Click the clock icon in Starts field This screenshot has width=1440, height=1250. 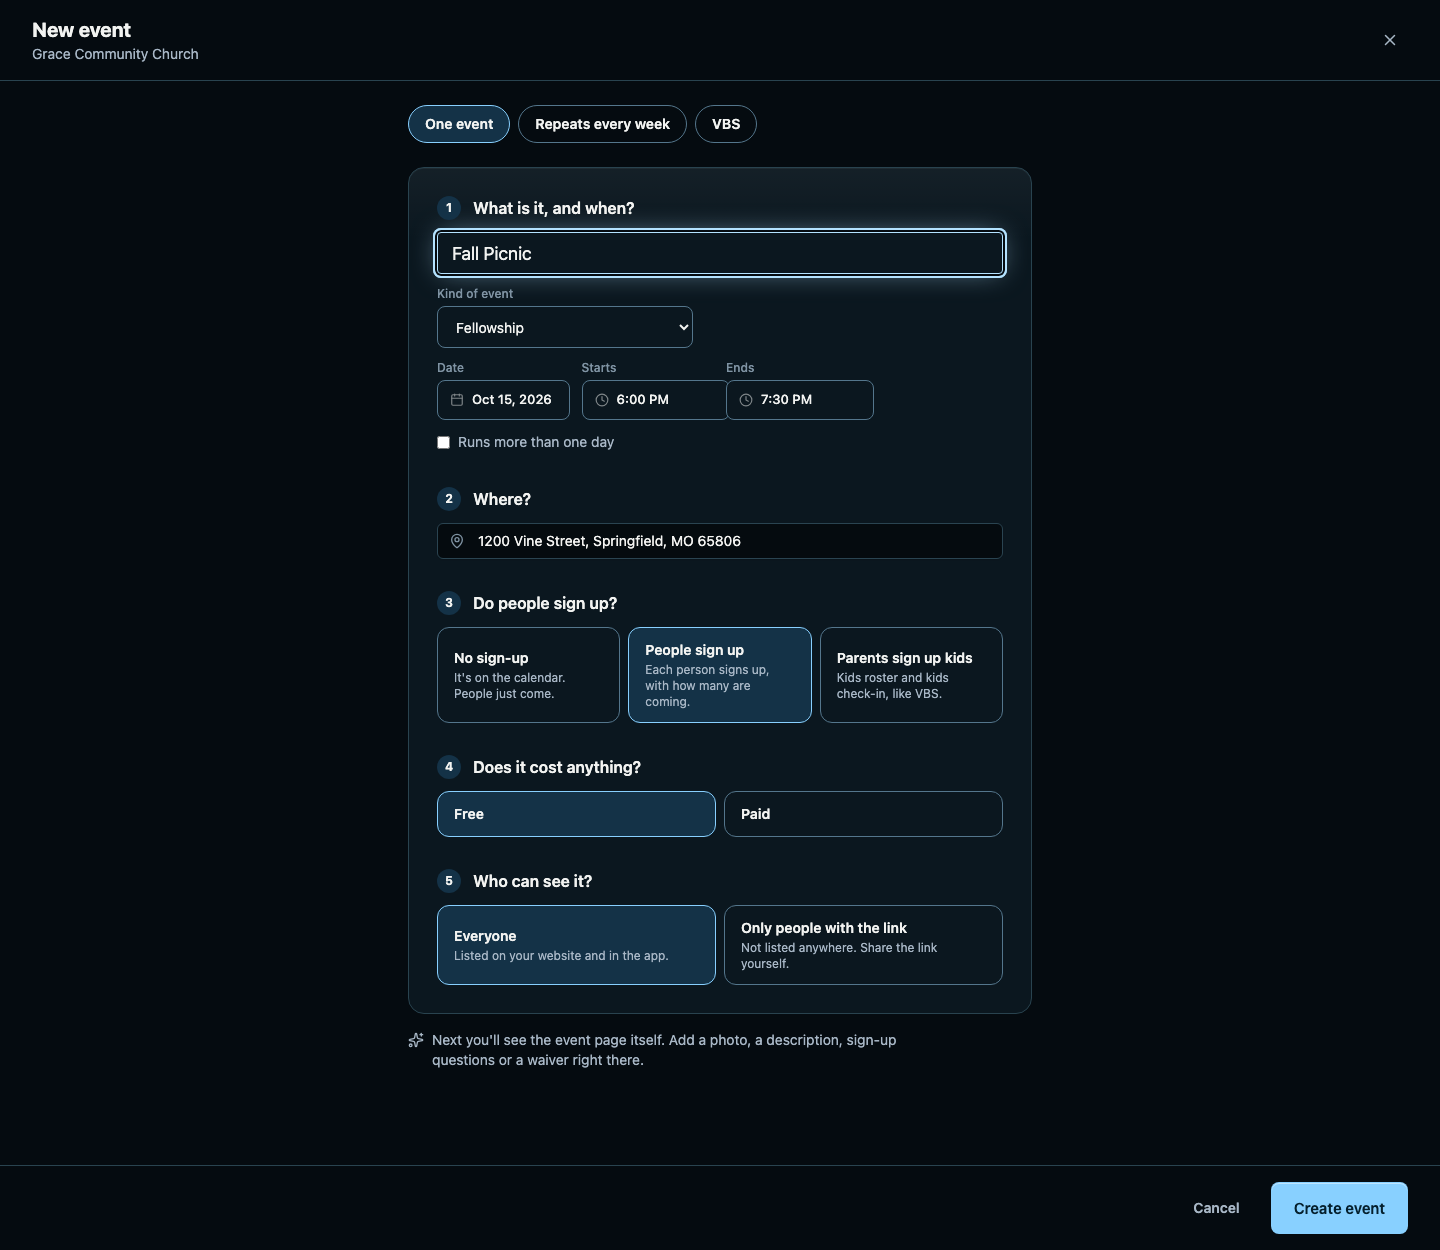[x=602, y=400]
